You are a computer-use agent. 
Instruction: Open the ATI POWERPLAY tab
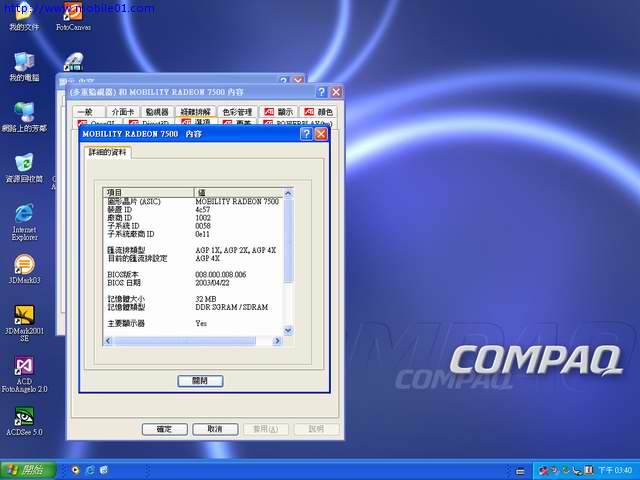[298, 123]
